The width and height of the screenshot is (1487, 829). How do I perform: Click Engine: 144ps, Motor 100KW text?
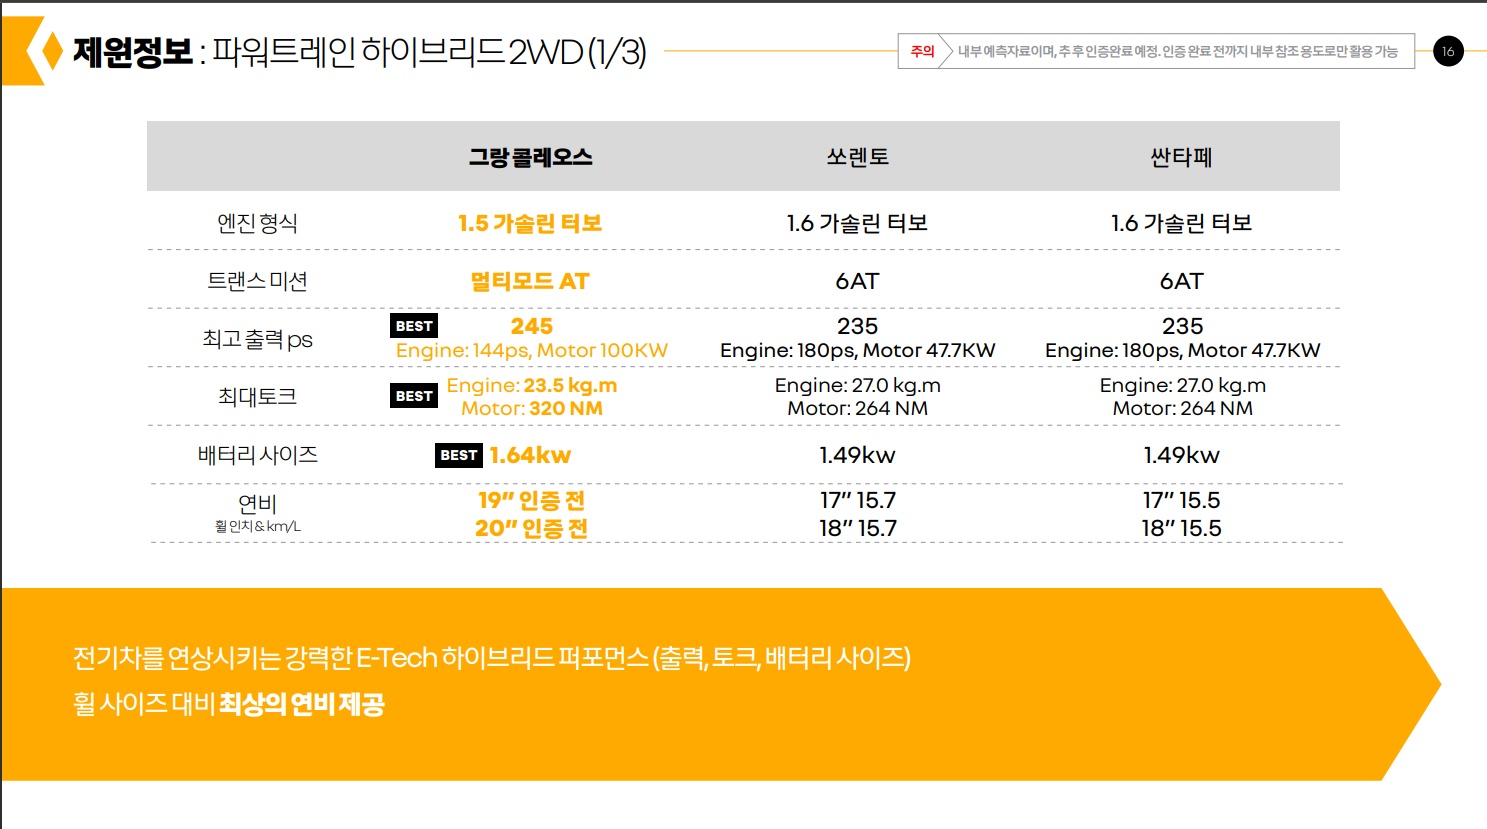pyautogui.click(x=532, y=350)
